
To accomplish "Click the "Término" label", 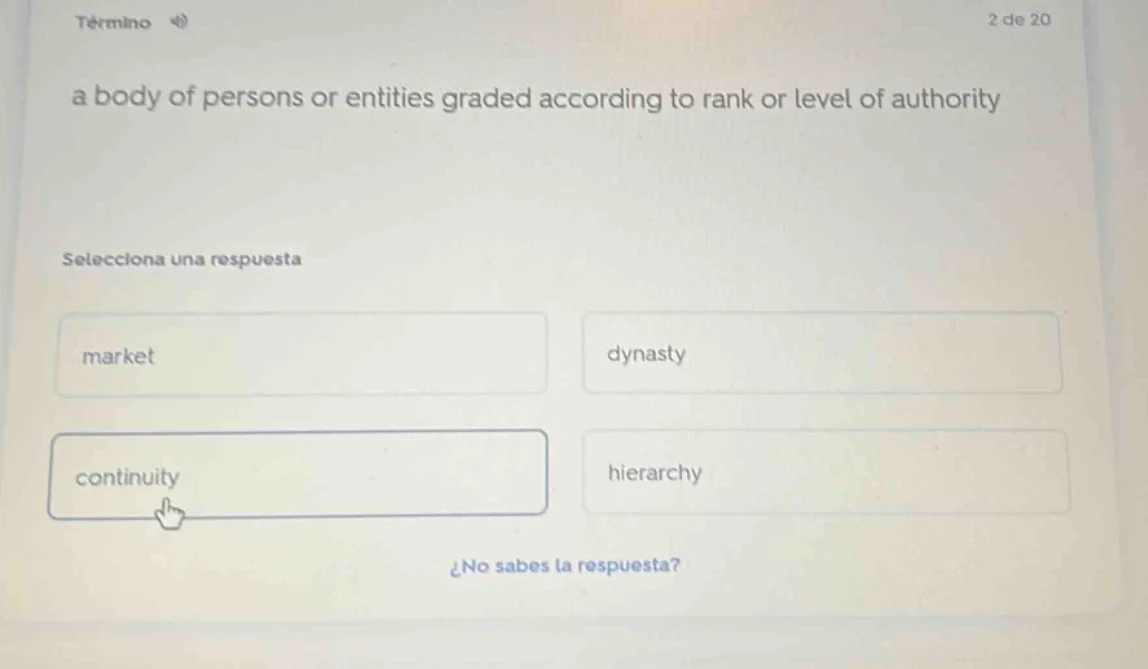I will click(114, 22).
